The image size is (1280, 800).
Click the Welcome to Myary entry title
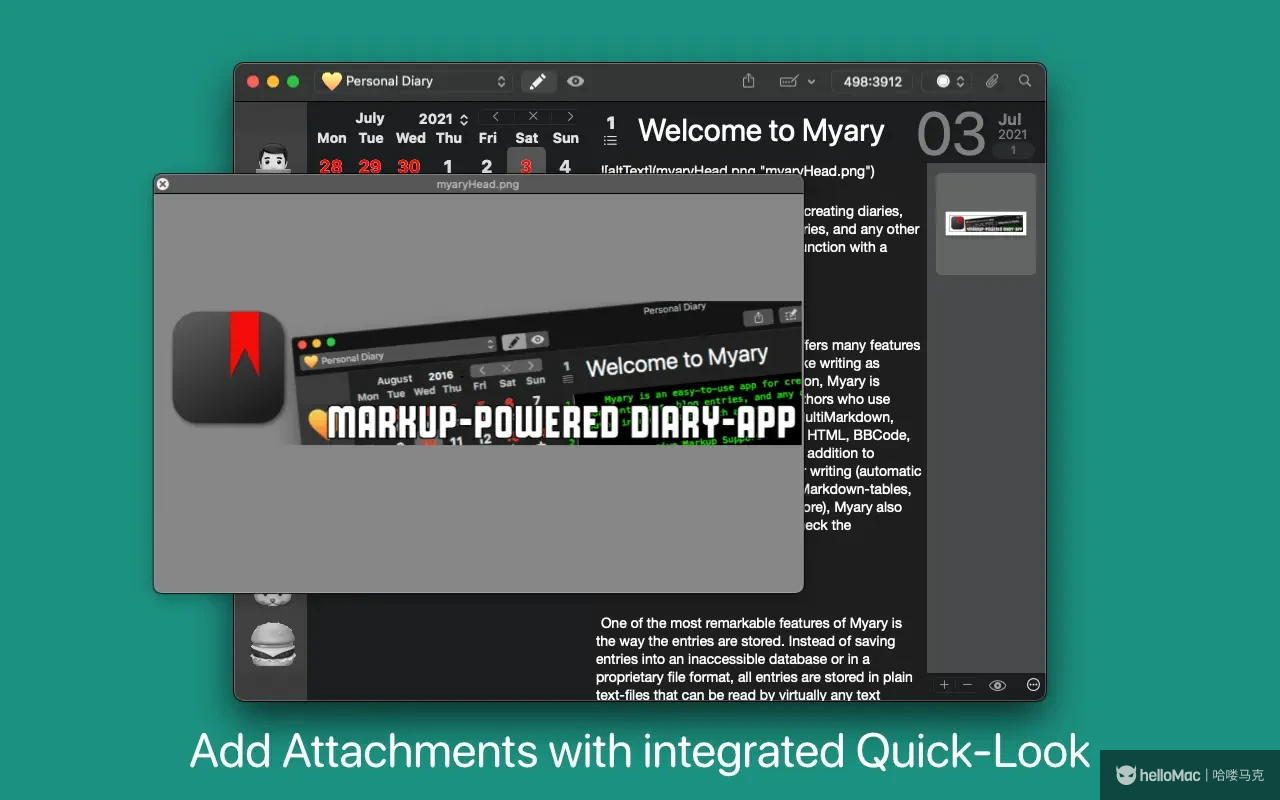[761, 131]
